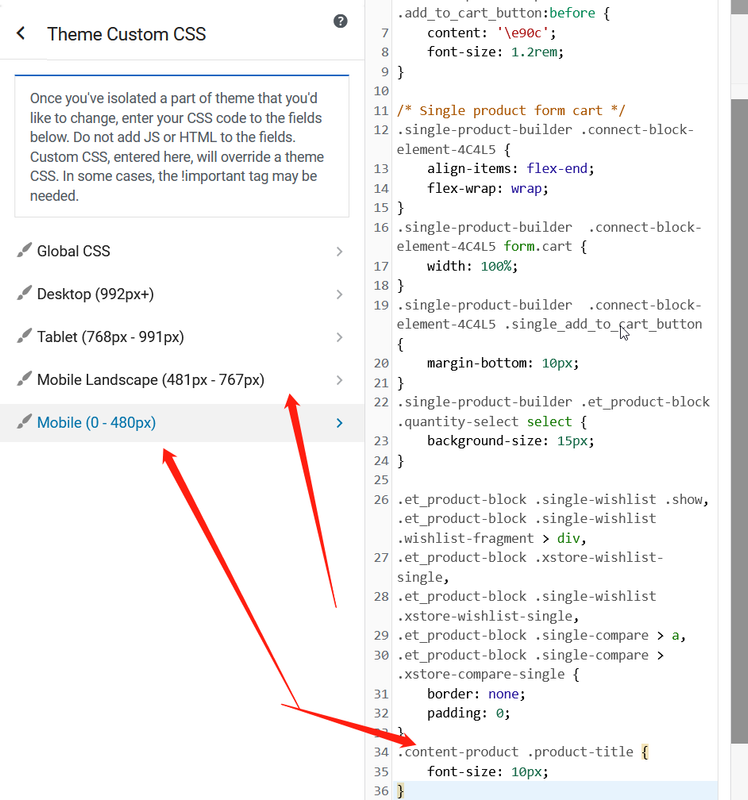This screenshot has width=748, height=800.
Task: Click the 'padding: 0;' code line
Action: point(468,713)
